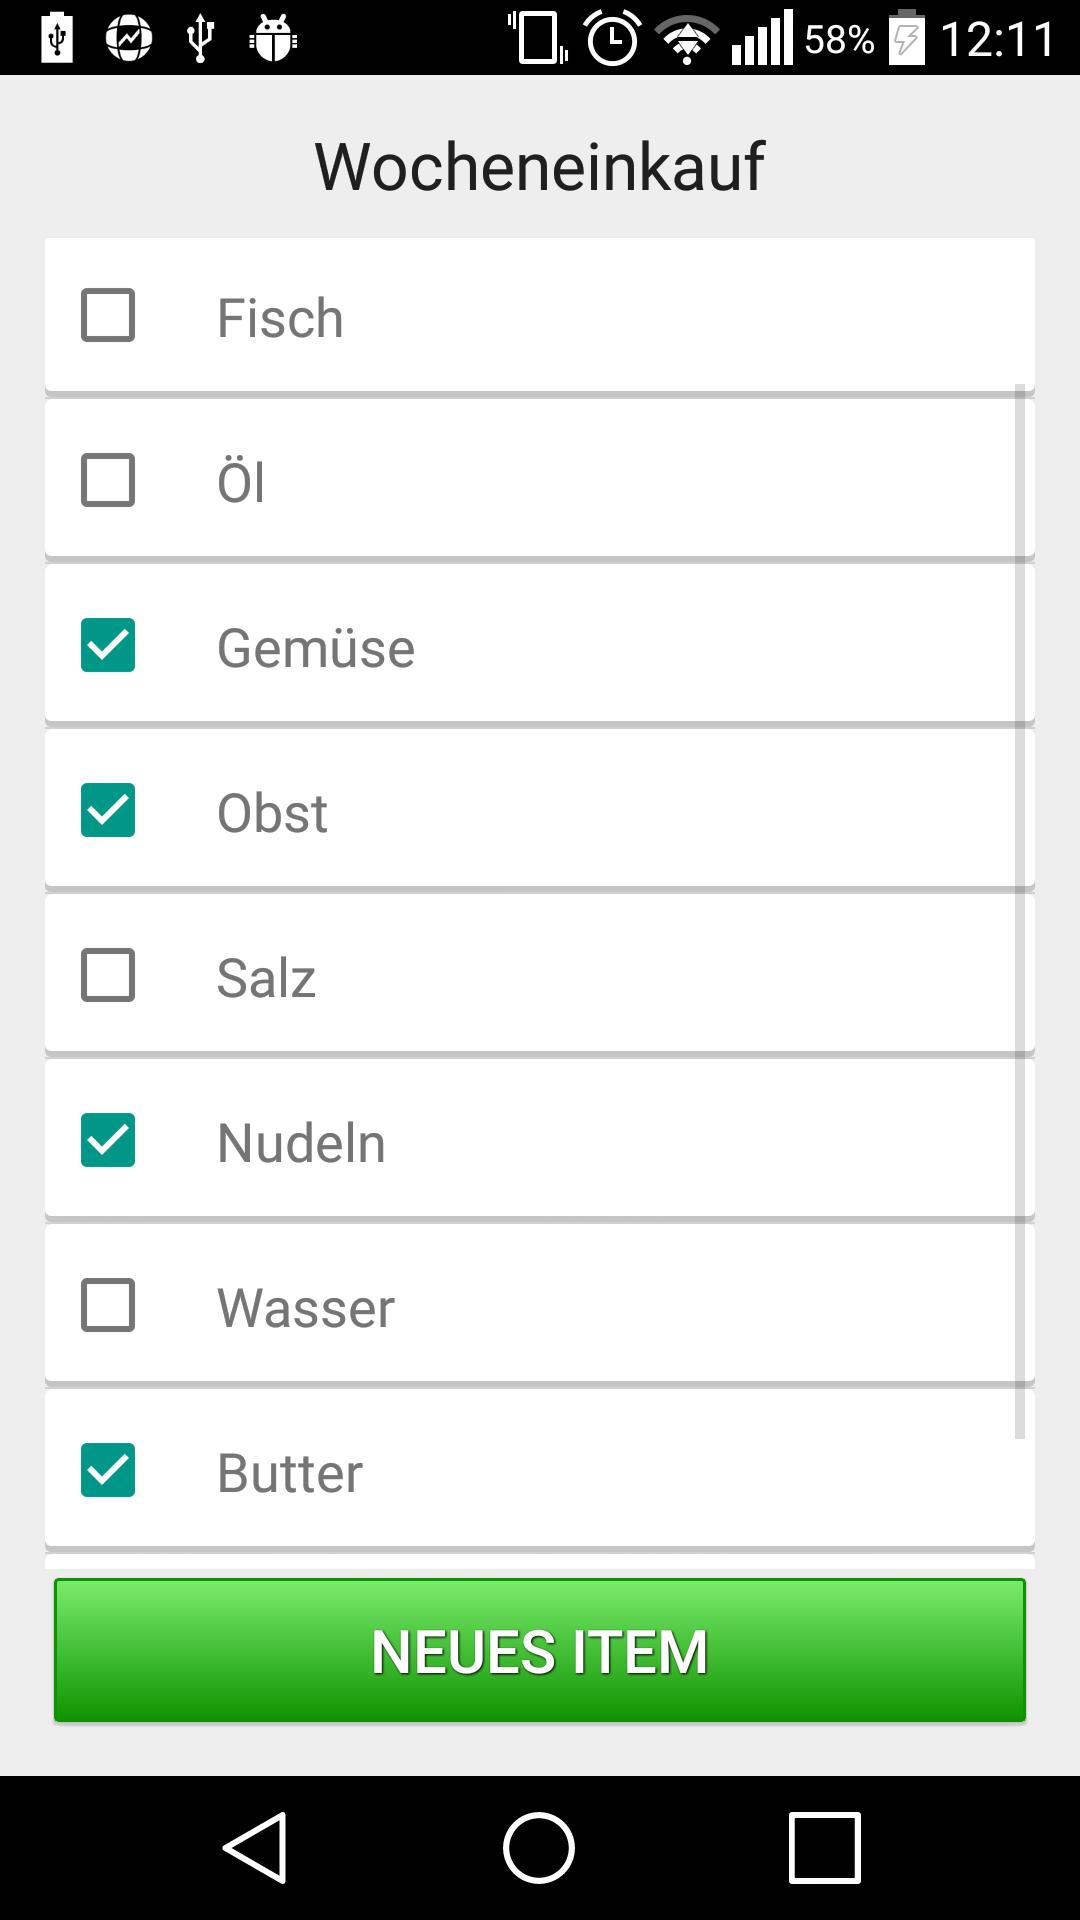Untick the Nudeln checkbox
1080x1920 pixels.
point(108,1140)
